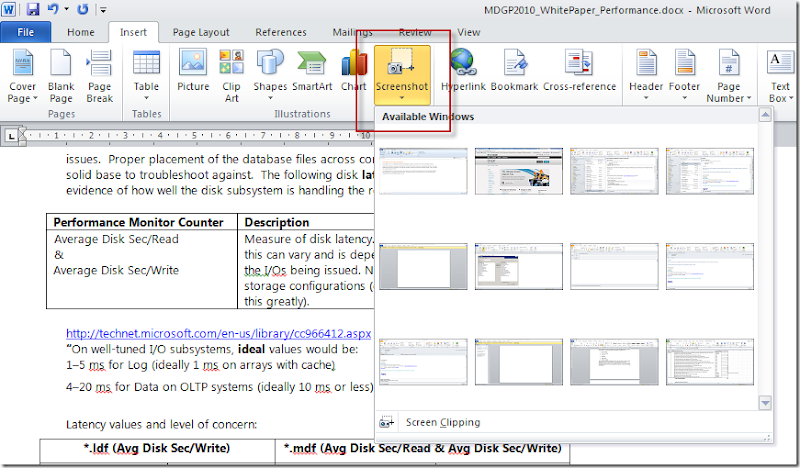This screenshot has height=468, width=800.
Task: Select third thumbnail in top row
Action: [614, 171]
